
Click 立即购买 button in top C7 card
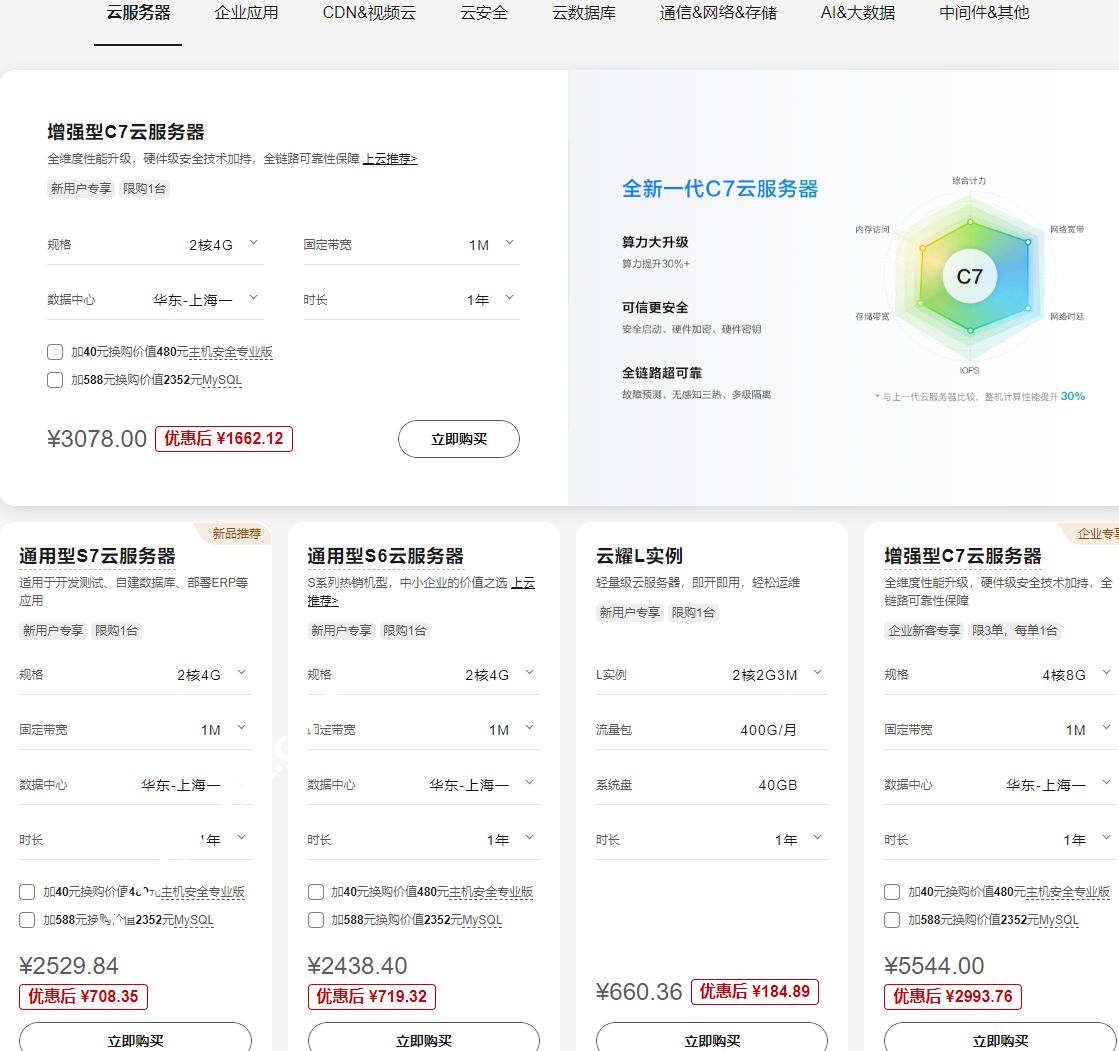pos(458,439)
